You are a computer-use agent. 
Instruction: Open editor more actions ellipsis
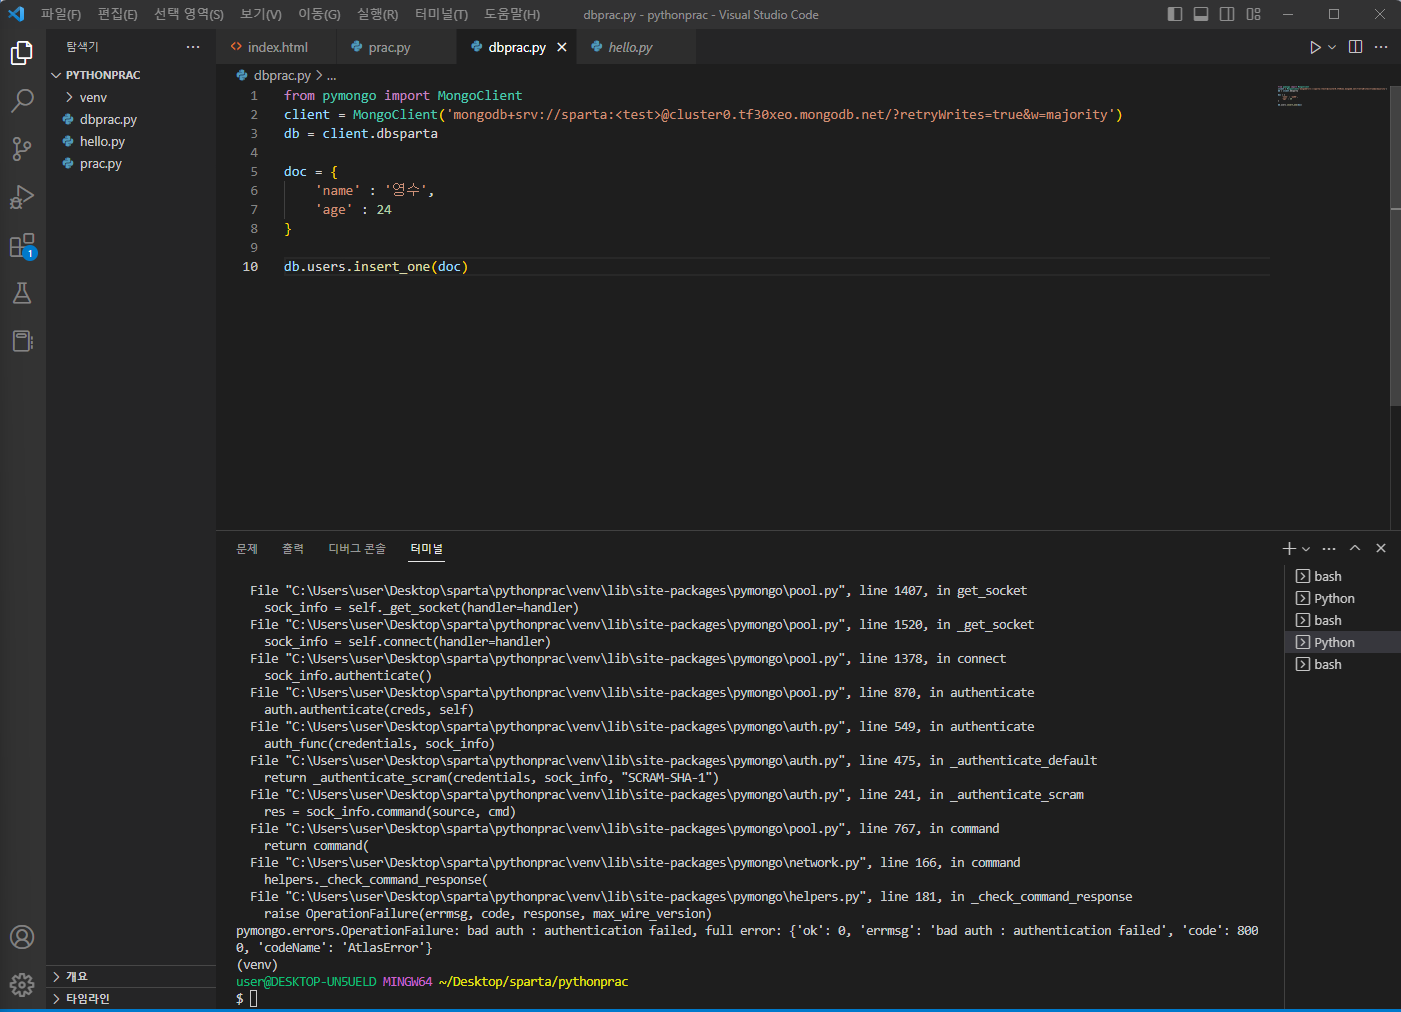[x=1381, y=47]
